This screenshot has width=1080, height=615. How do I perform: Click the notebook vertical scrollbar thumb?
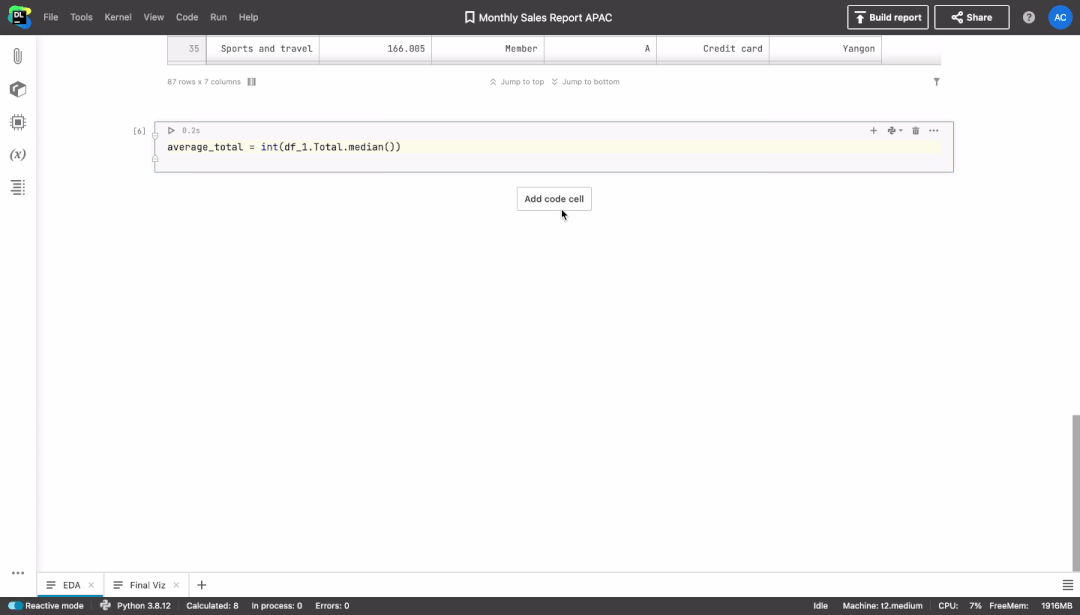pyautogui.click(x=1076, y=493)
